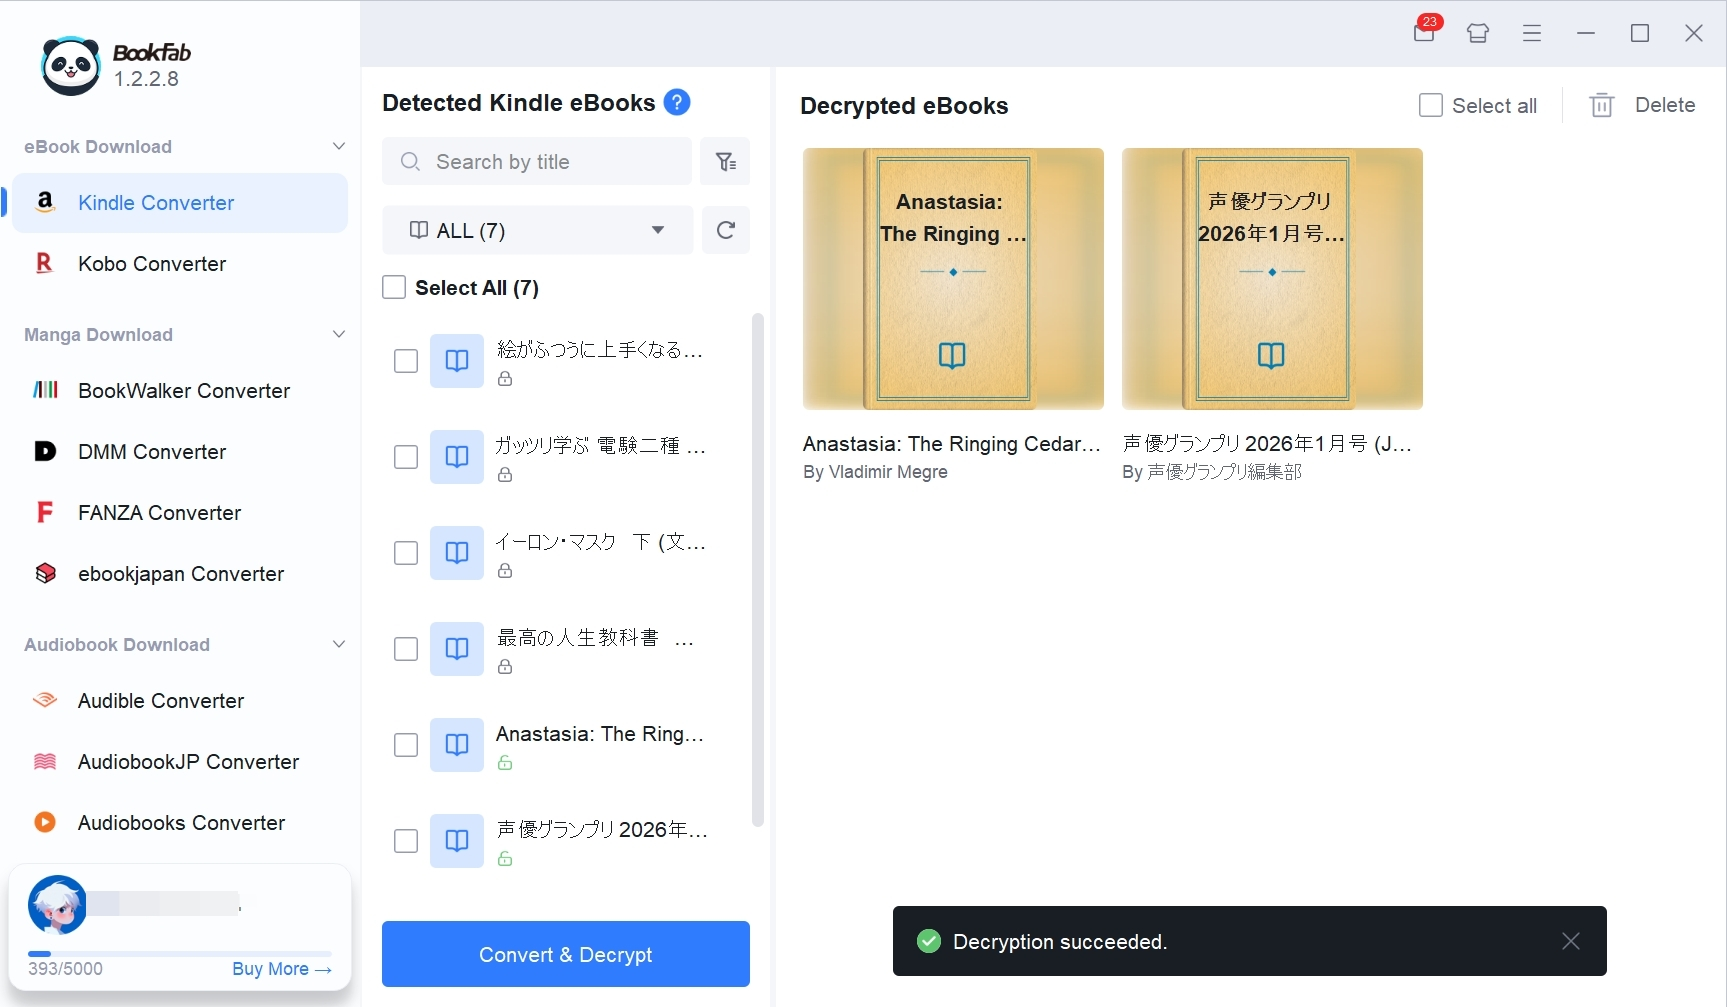This screenshot has height=1007, width=1727.
Task: Open the hamburger menu in the title bar
Action: click(x=1532, y=33)
